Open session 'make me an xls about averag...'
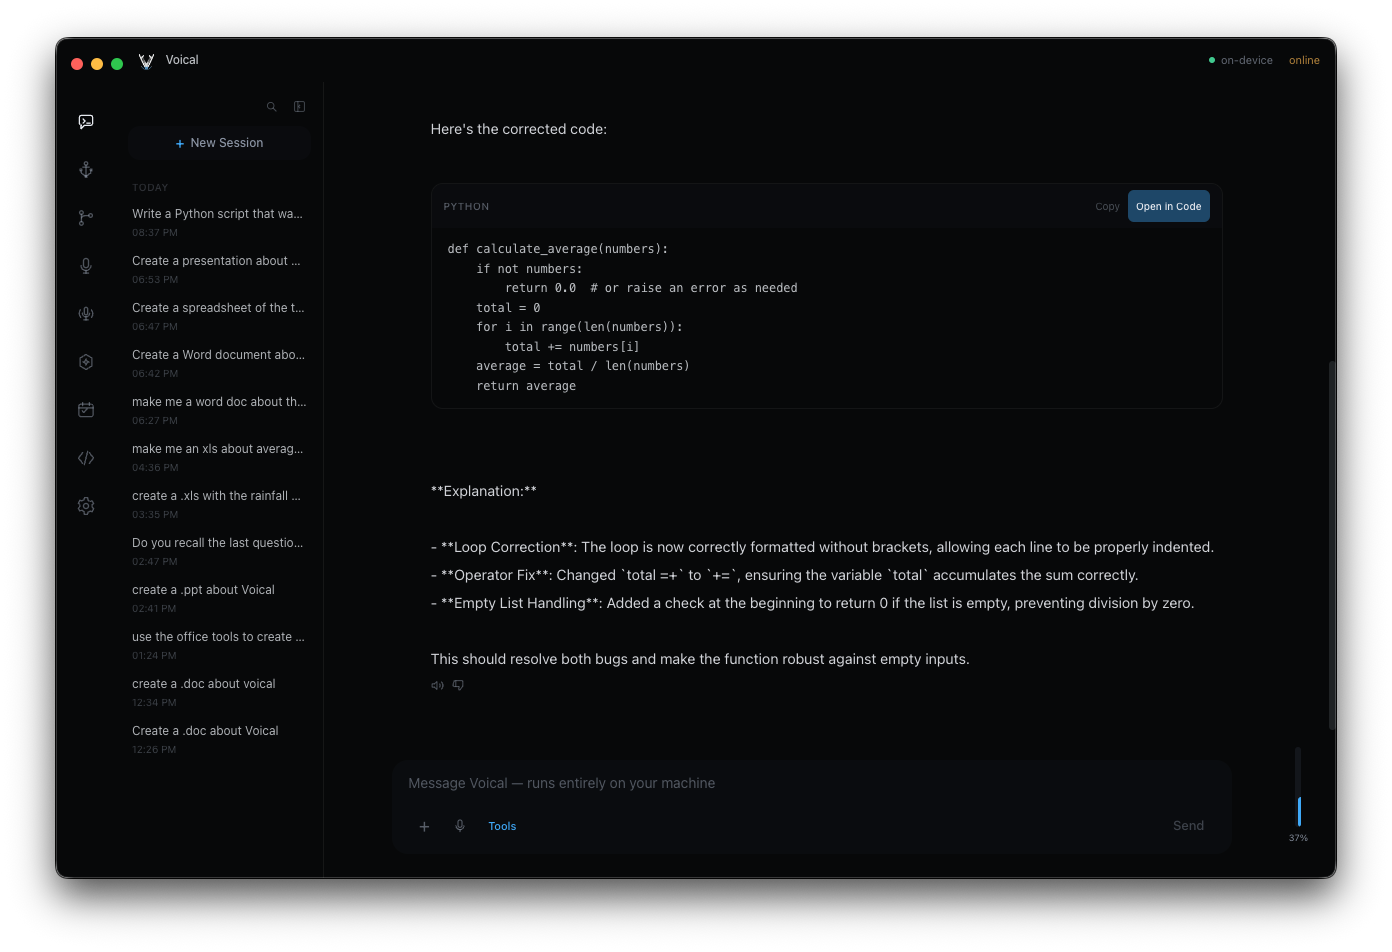This screenshot has height=952, width=1392. click(219, 457)
